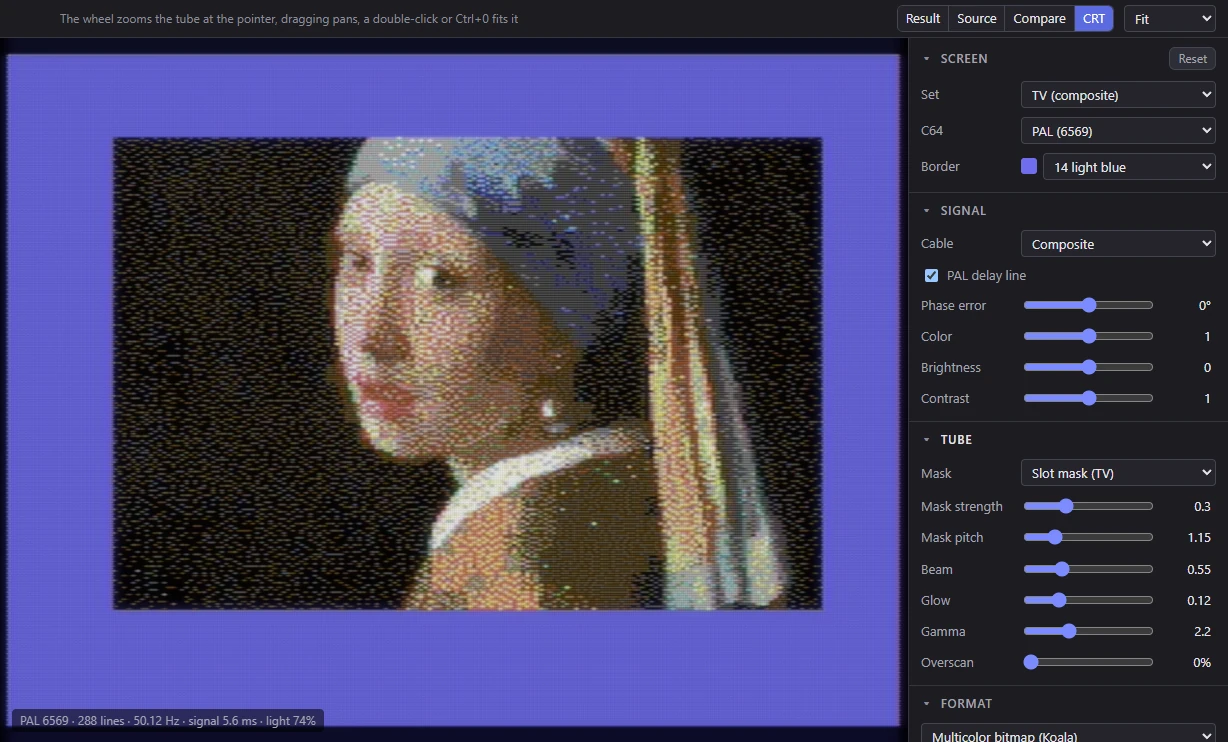1228x742 pixels.
Task: Open the Set dropdown showing TV (composite)
Action: click(1118, 95)
